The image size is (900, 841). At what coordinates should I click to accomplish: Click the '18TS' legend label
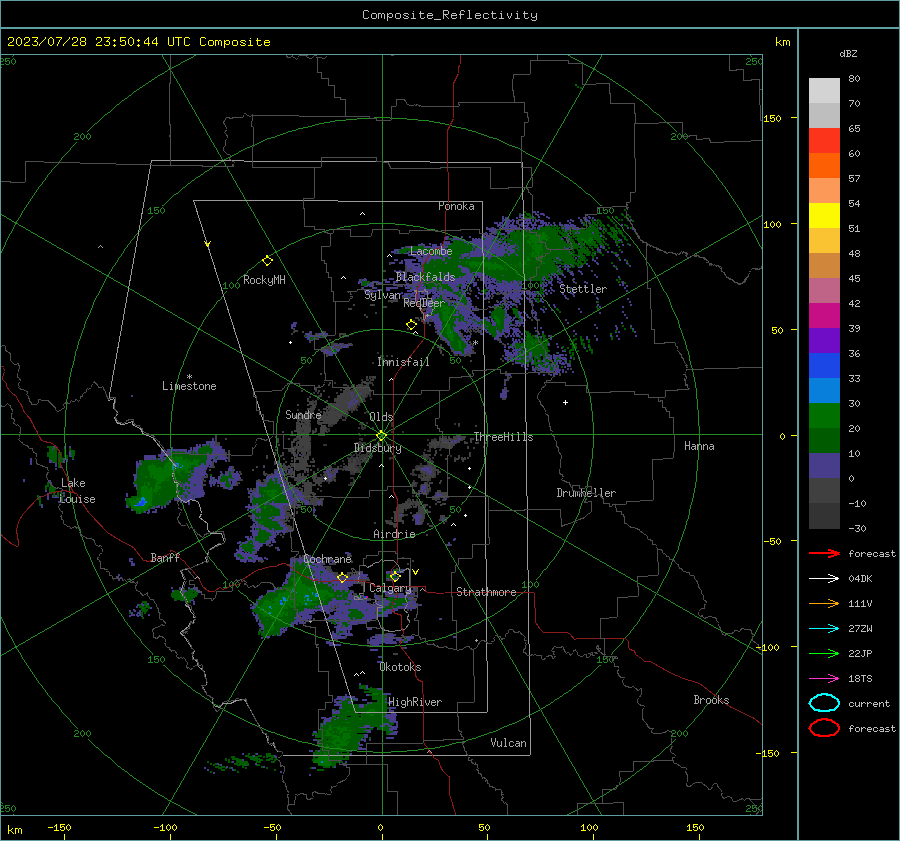click(860, 679)
